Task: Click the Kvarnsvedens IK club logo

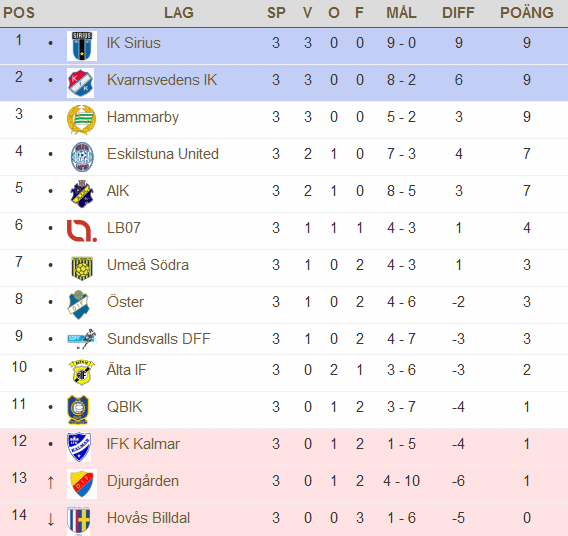Action: click(80, 83)
